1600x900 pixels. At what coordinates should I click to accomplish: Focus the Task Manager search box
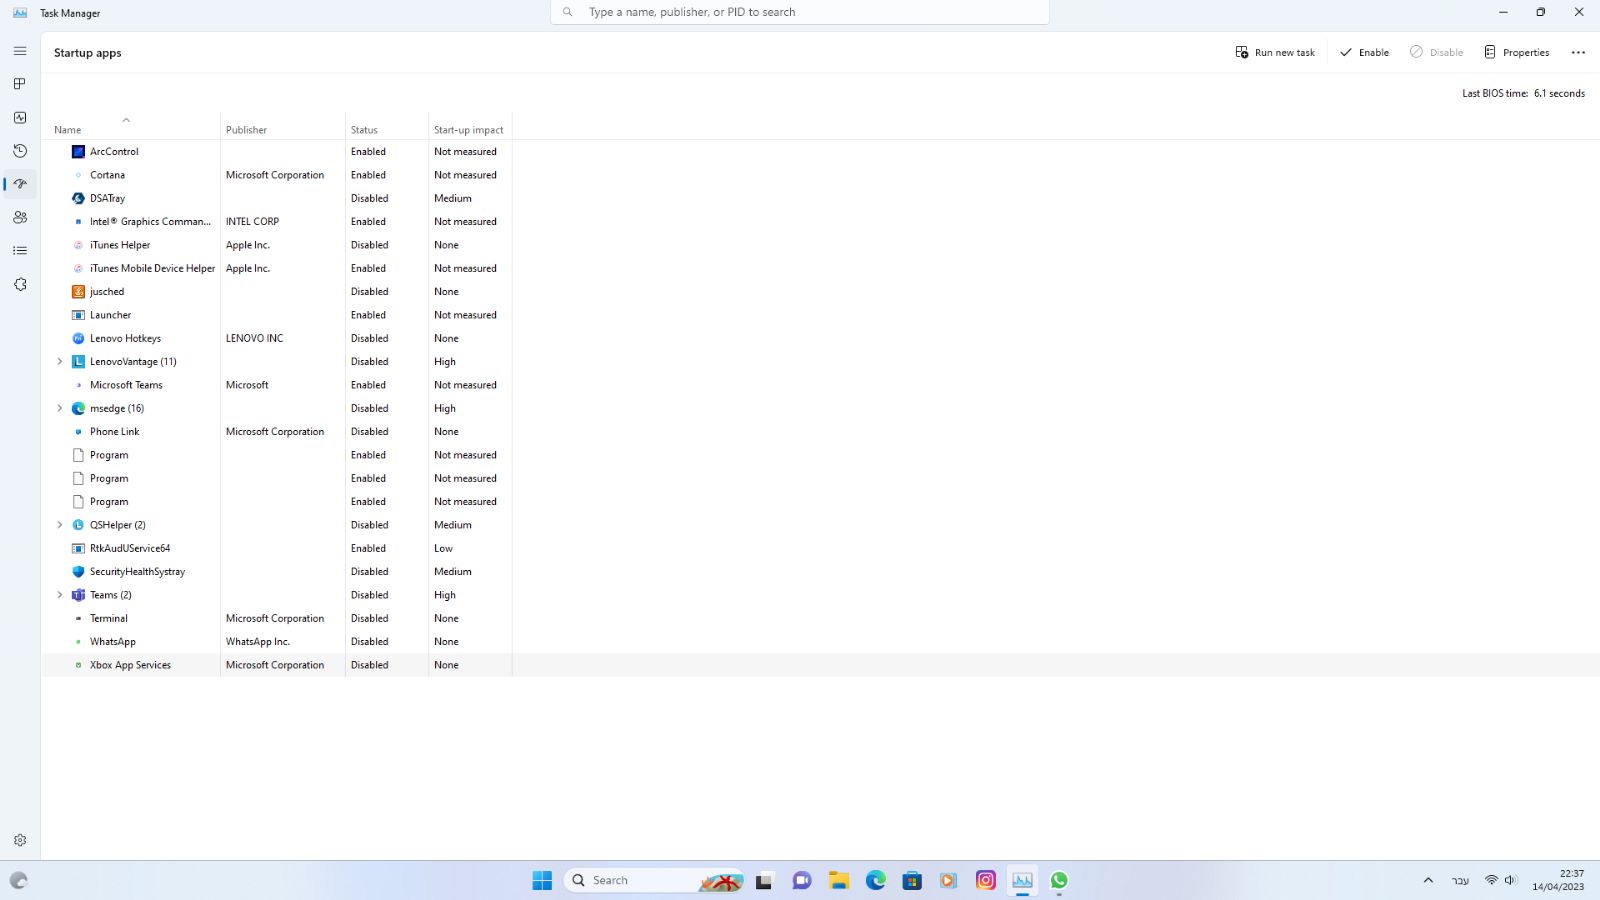(x=800, y=12)
